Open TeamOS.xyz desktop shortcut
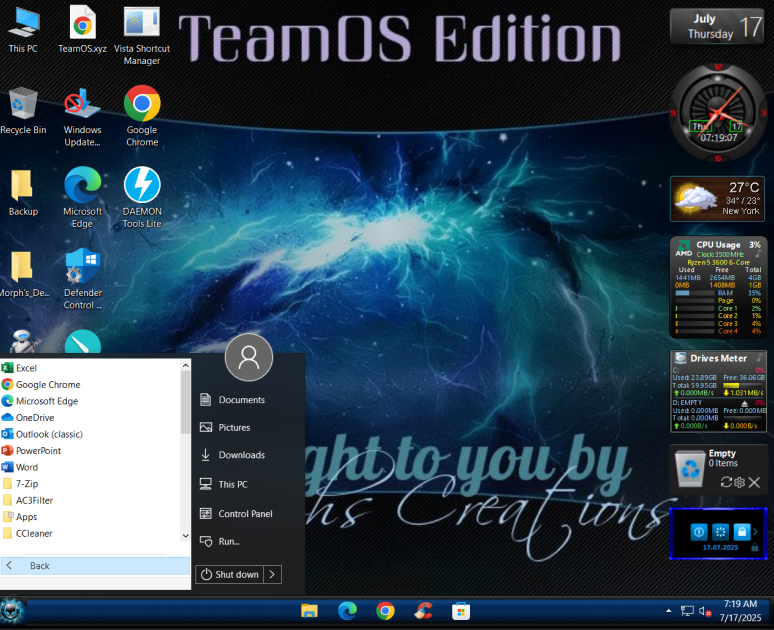This screenshot has height=630, width=774. (x=82, y=30)
